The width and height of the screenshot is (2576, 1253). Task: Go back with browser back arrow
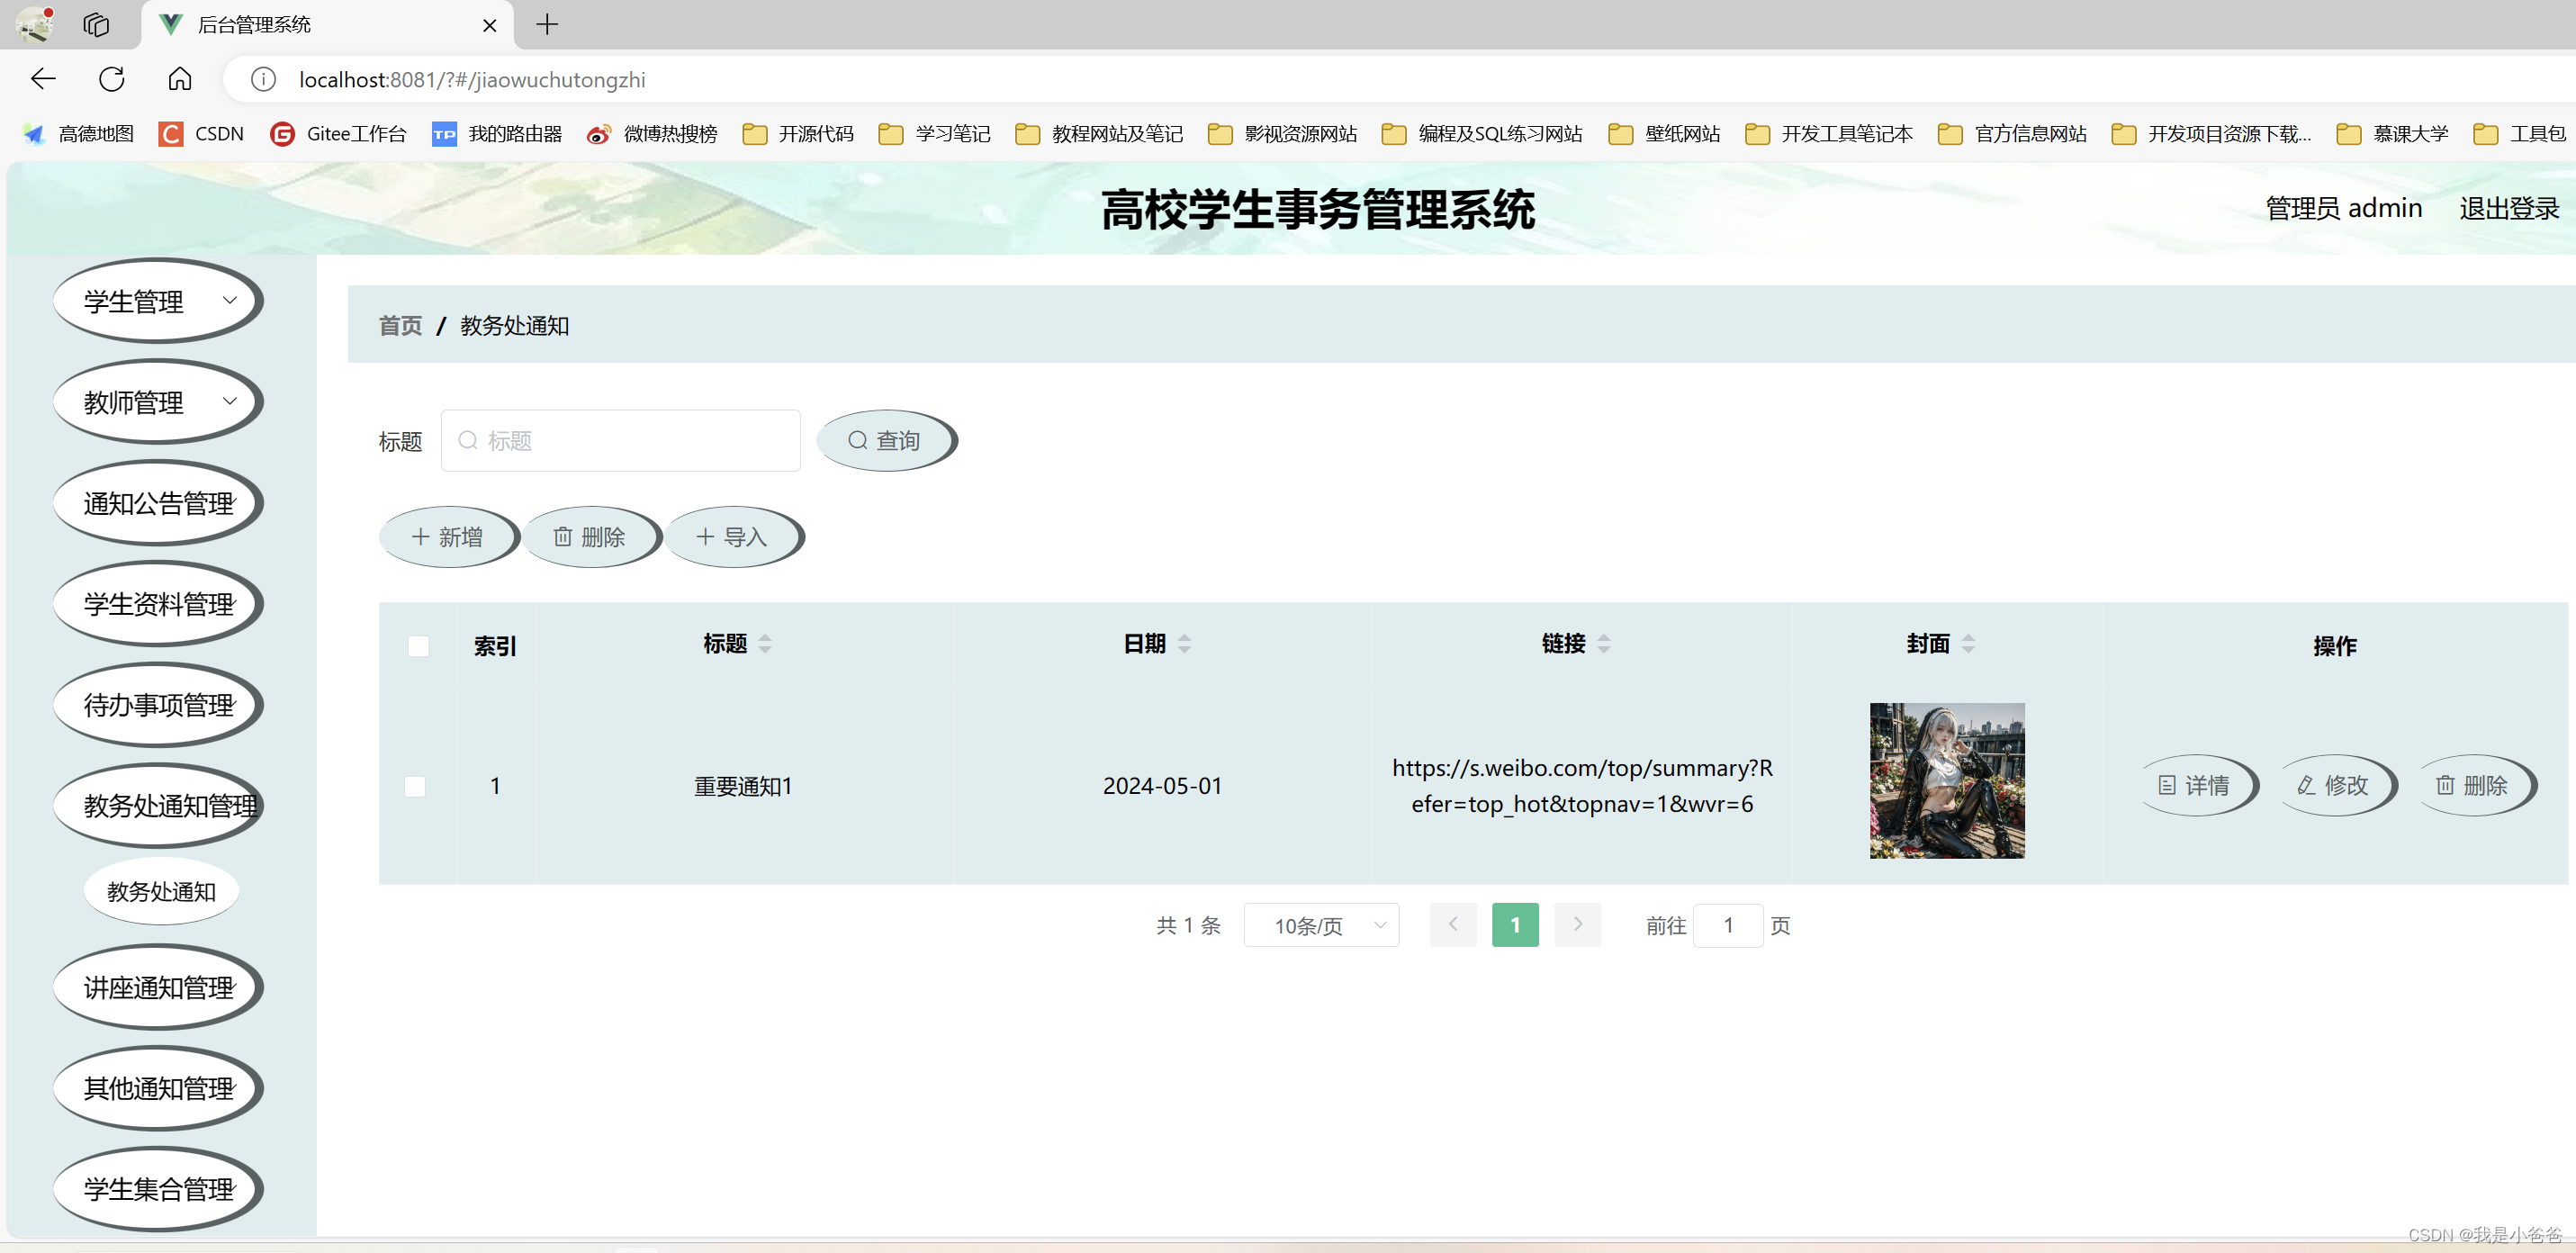[43, 79]
